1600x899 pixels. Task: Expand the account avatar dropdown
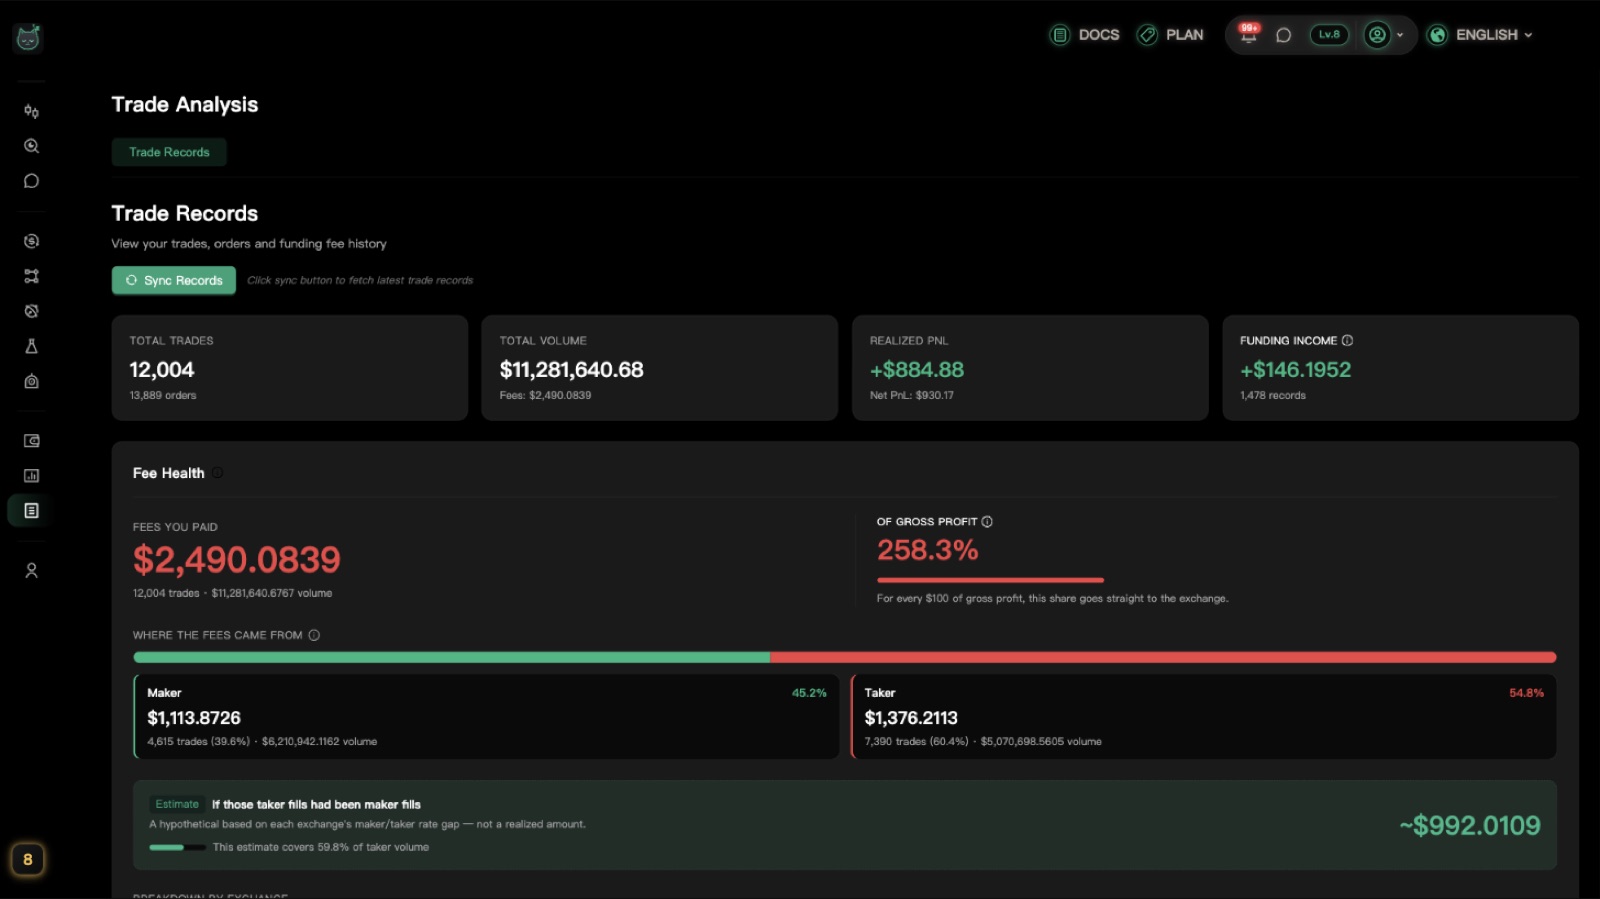(x=1385, y=35)
